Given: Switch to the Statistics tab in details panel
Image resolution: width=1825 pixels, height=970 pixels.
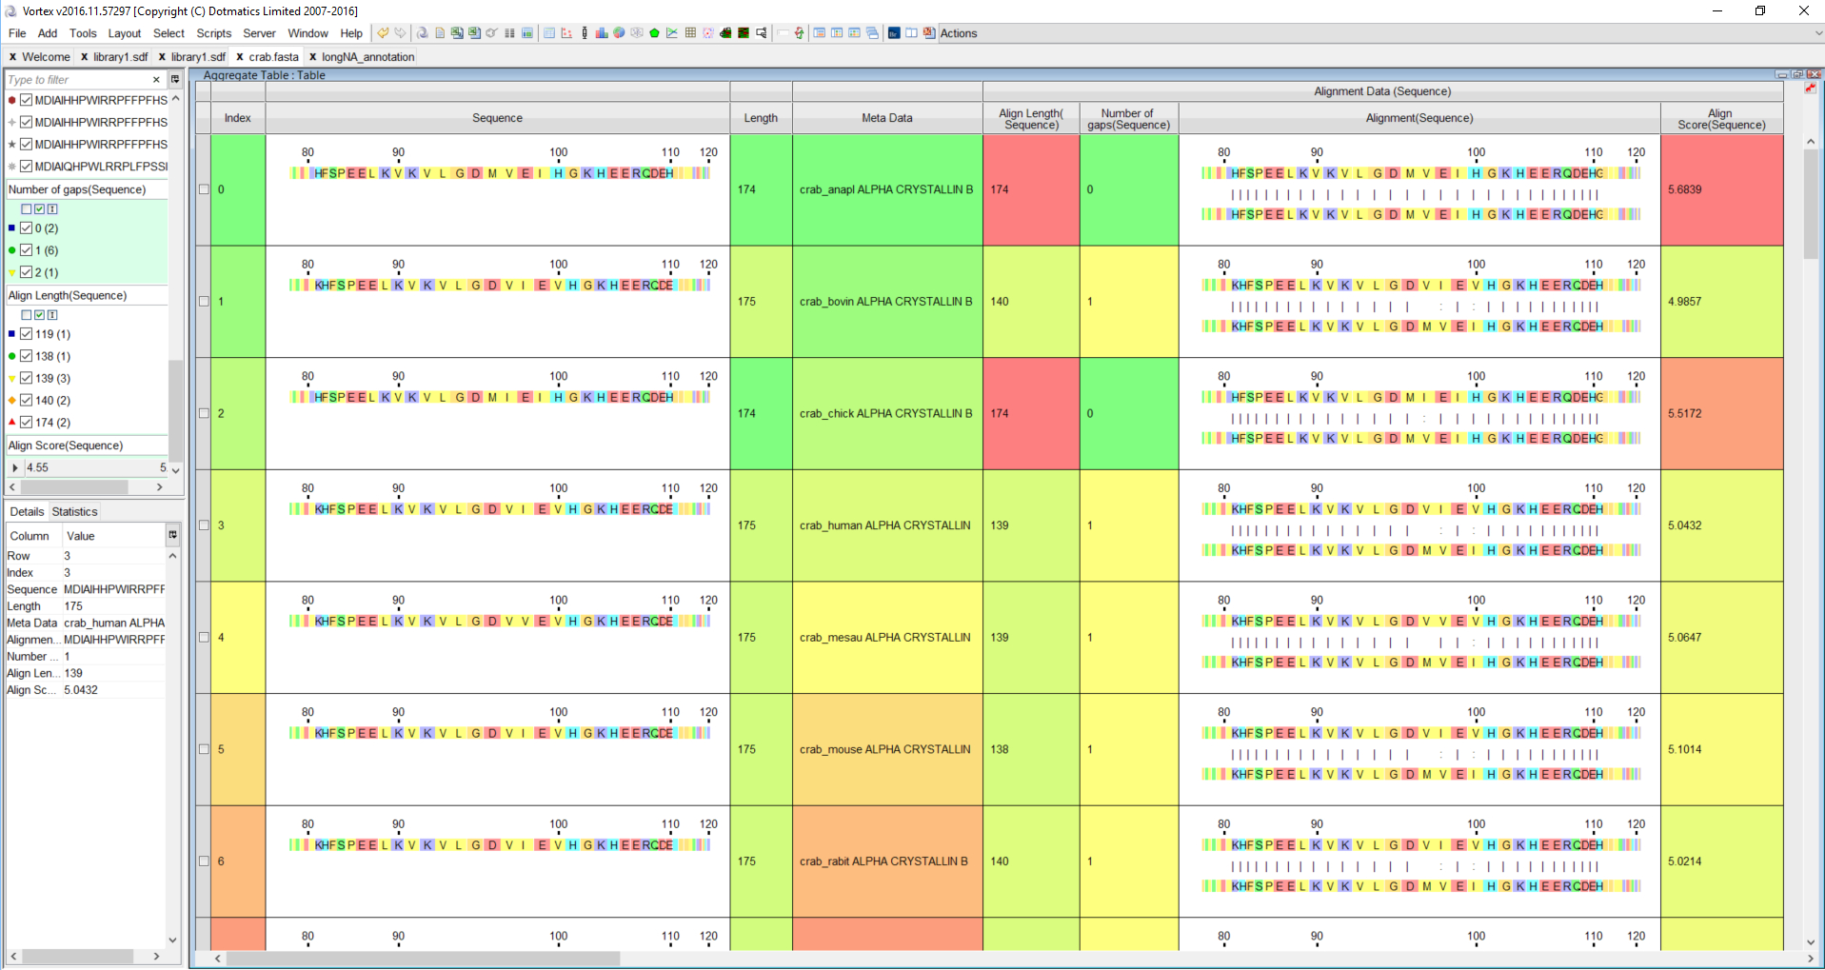Looking at the screenshot, I should [74, 511].
